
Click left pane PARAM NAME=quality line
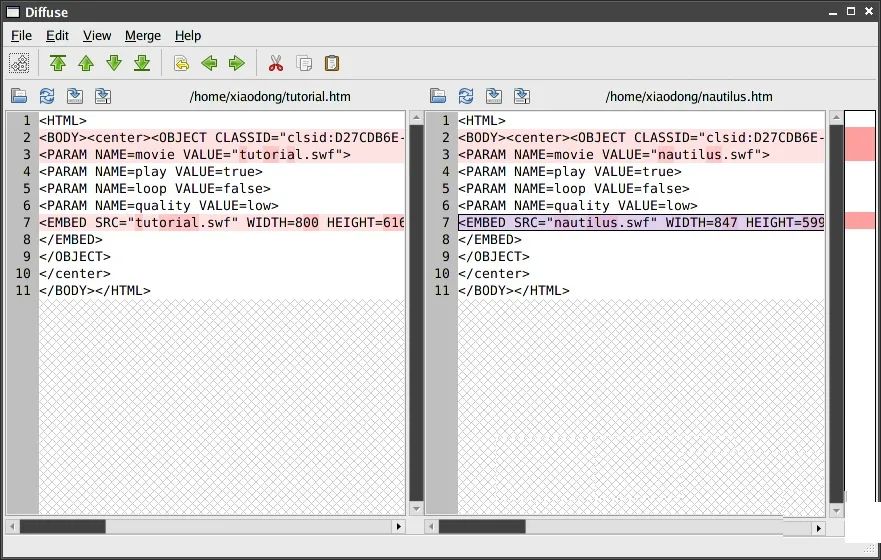[222, 206]
